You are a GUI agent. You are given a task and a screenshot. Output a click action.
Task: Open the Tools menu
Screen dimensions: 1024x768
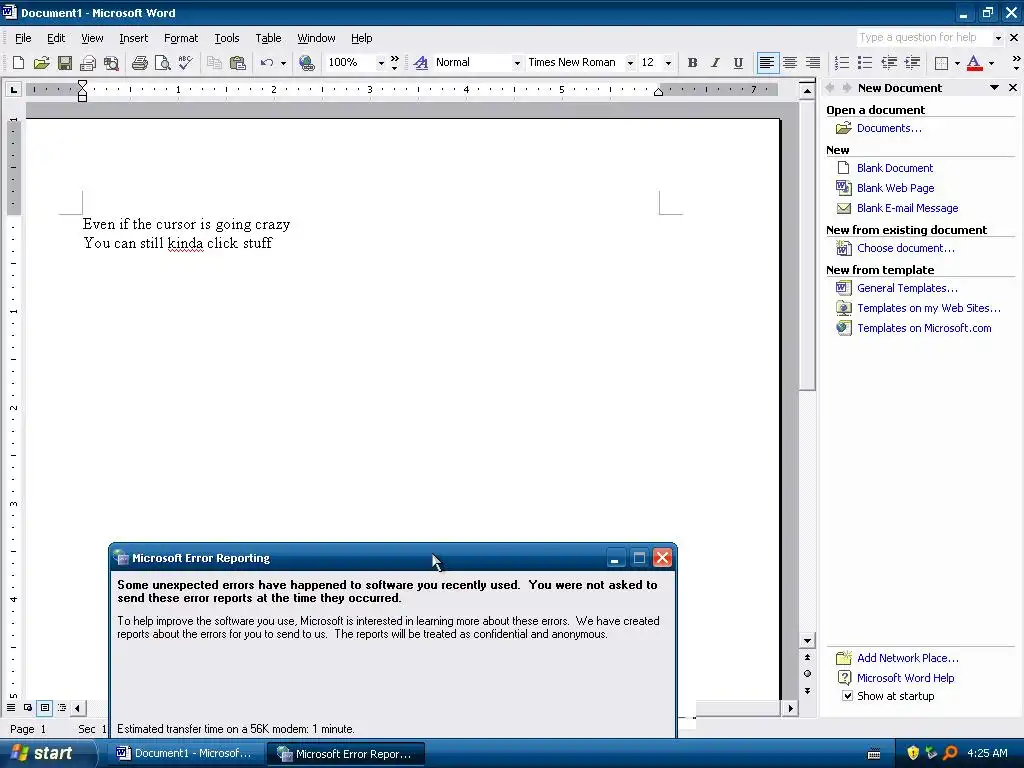(x=227, y=38)
